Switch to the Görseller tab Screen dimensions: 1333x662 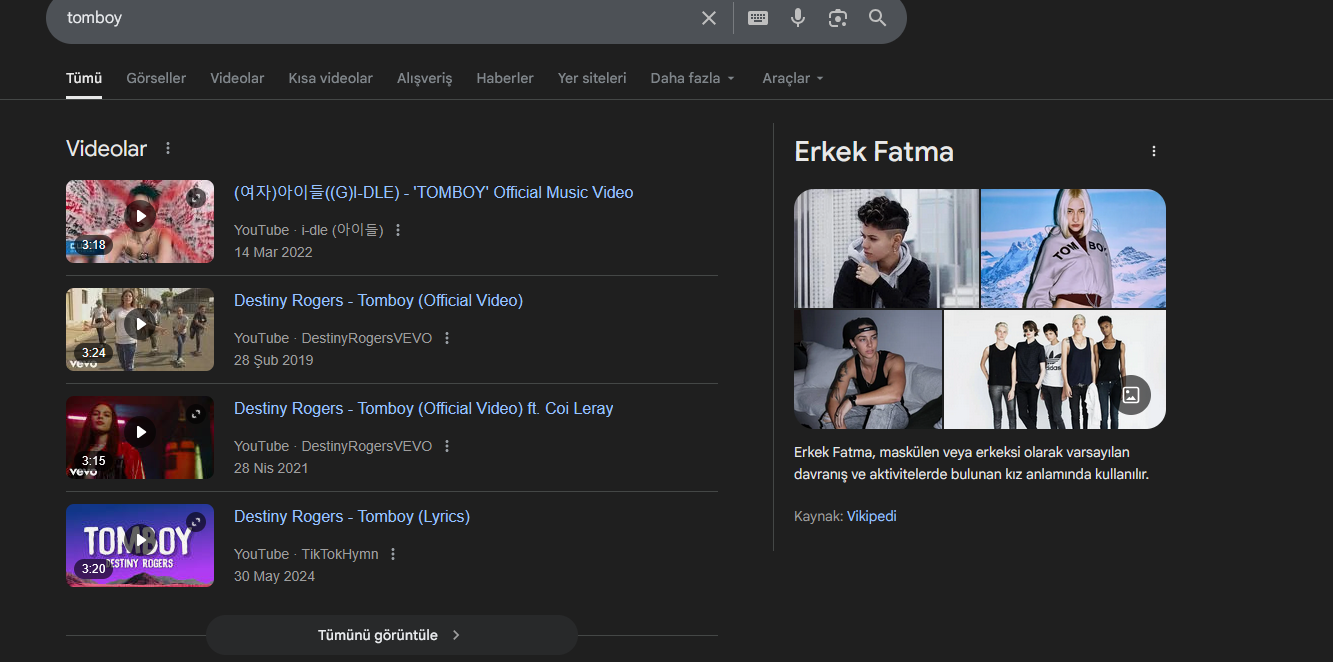(156, 78)
